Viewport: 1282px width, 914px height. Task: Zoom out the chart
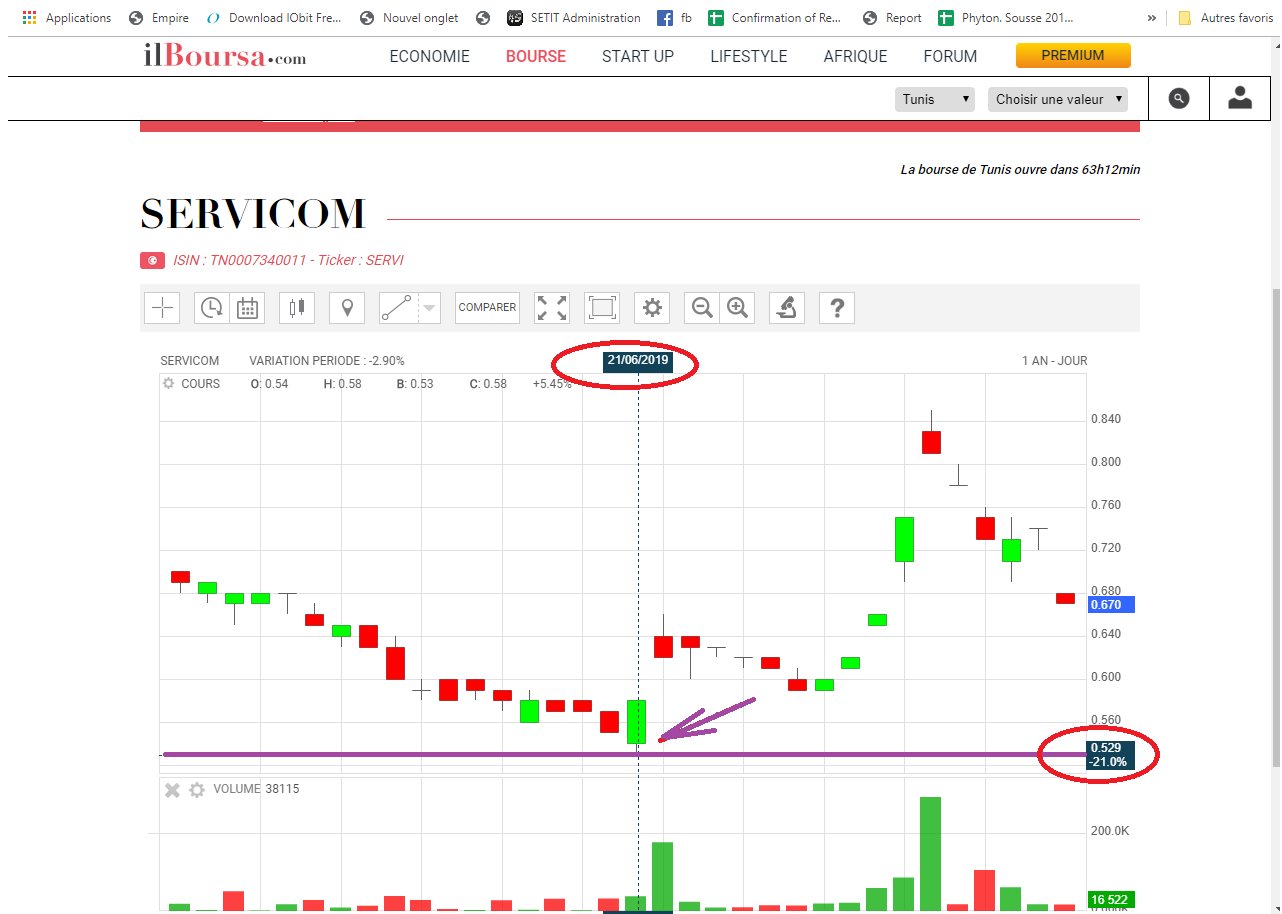point(703,308)
